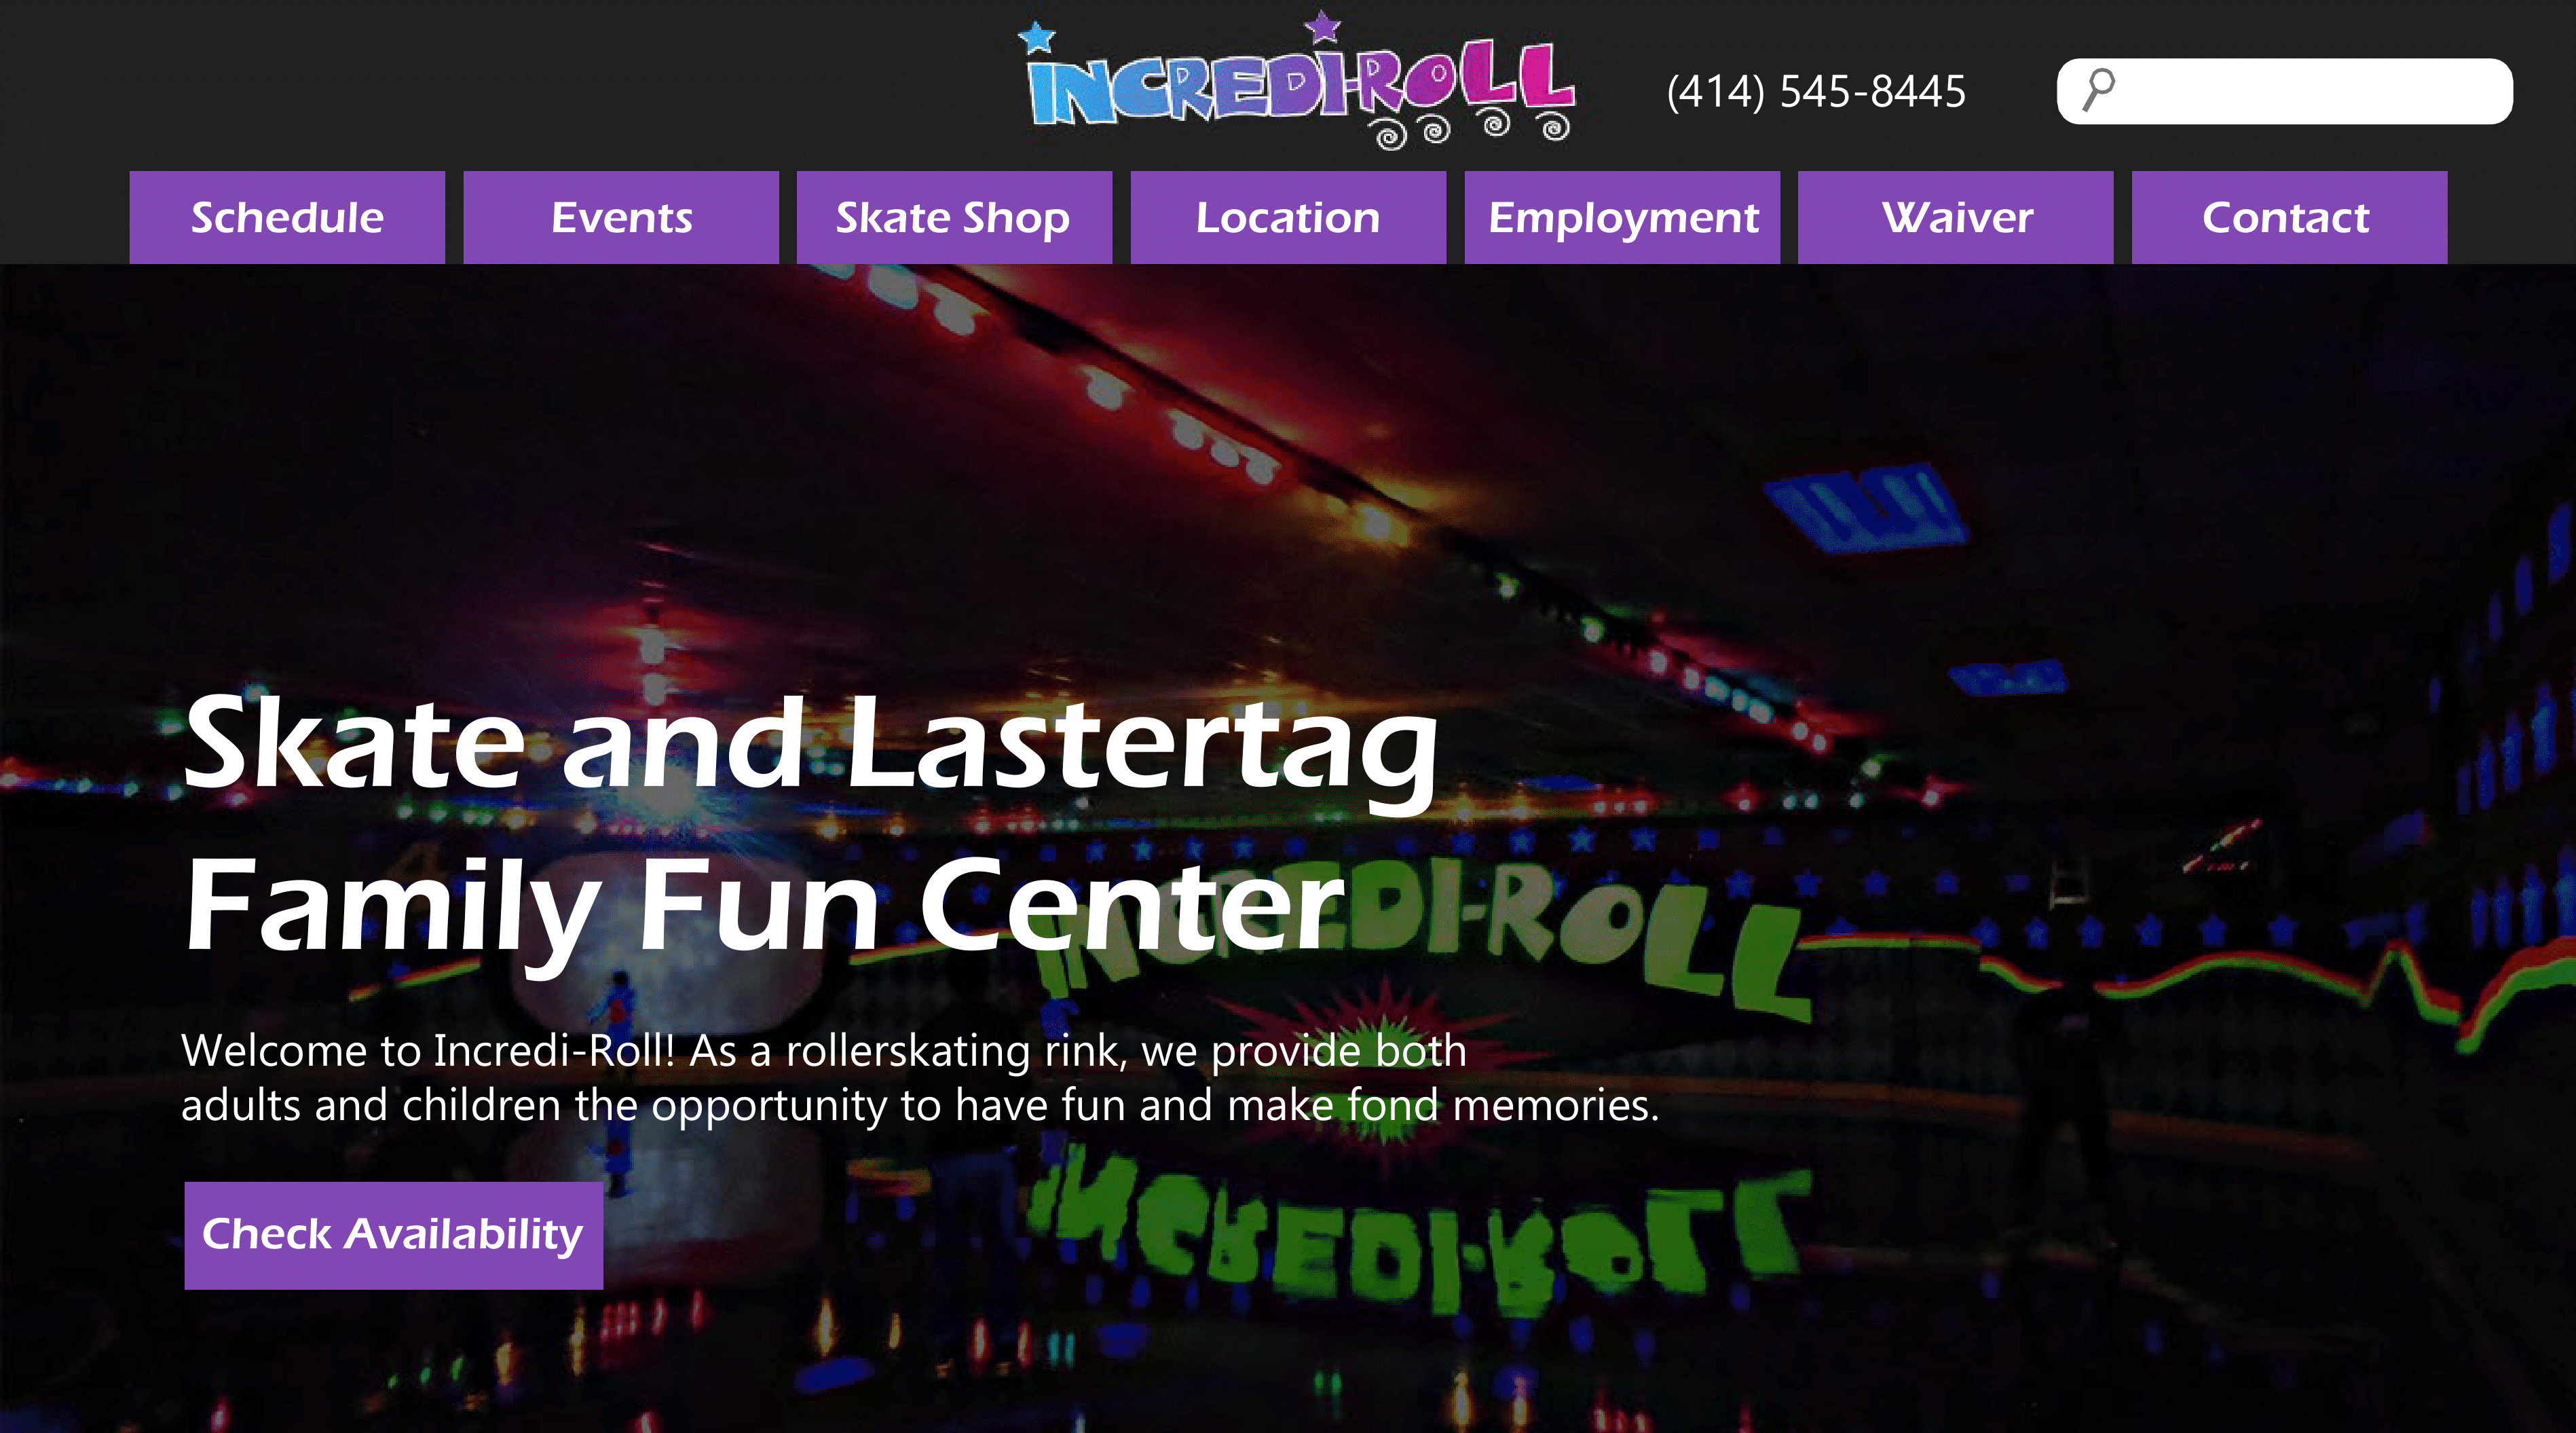Select Location in the navigation bar

tap(1288, 217)
